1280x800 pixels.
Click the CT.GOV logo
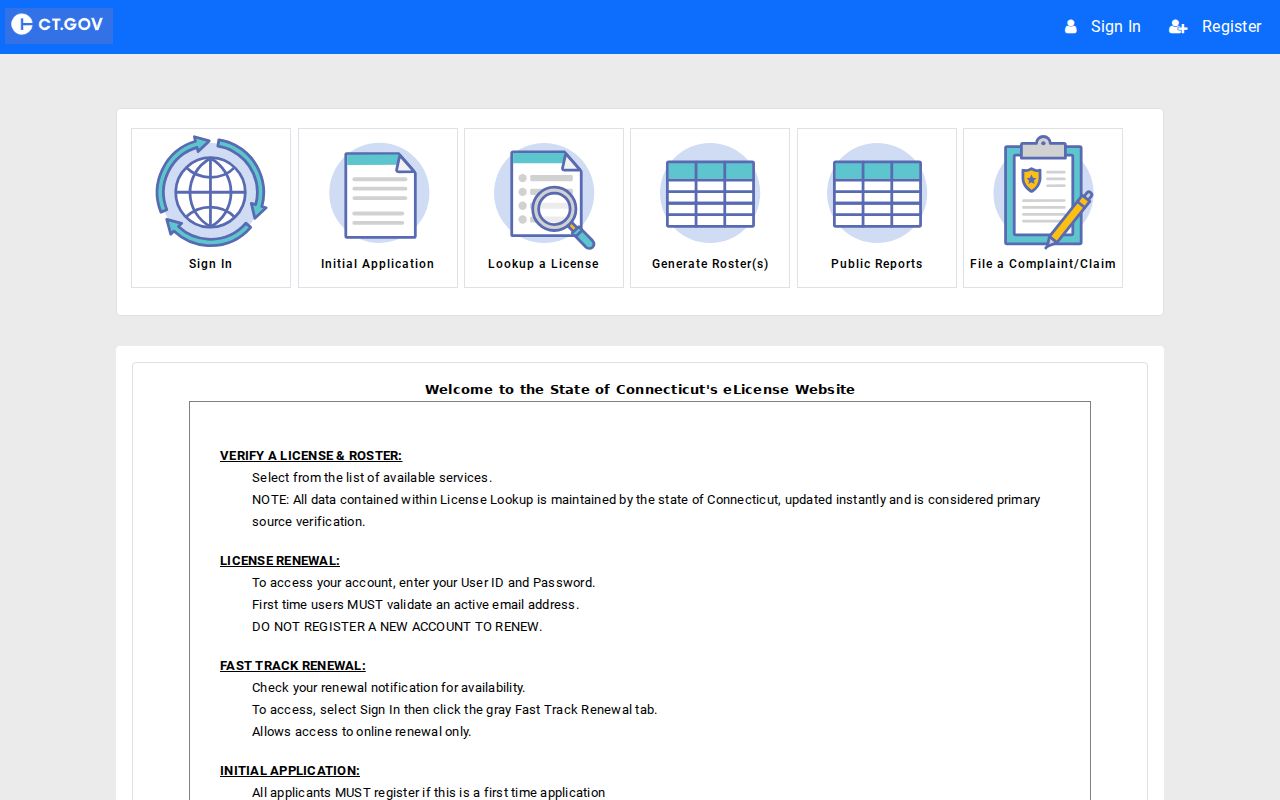point(58,25)
